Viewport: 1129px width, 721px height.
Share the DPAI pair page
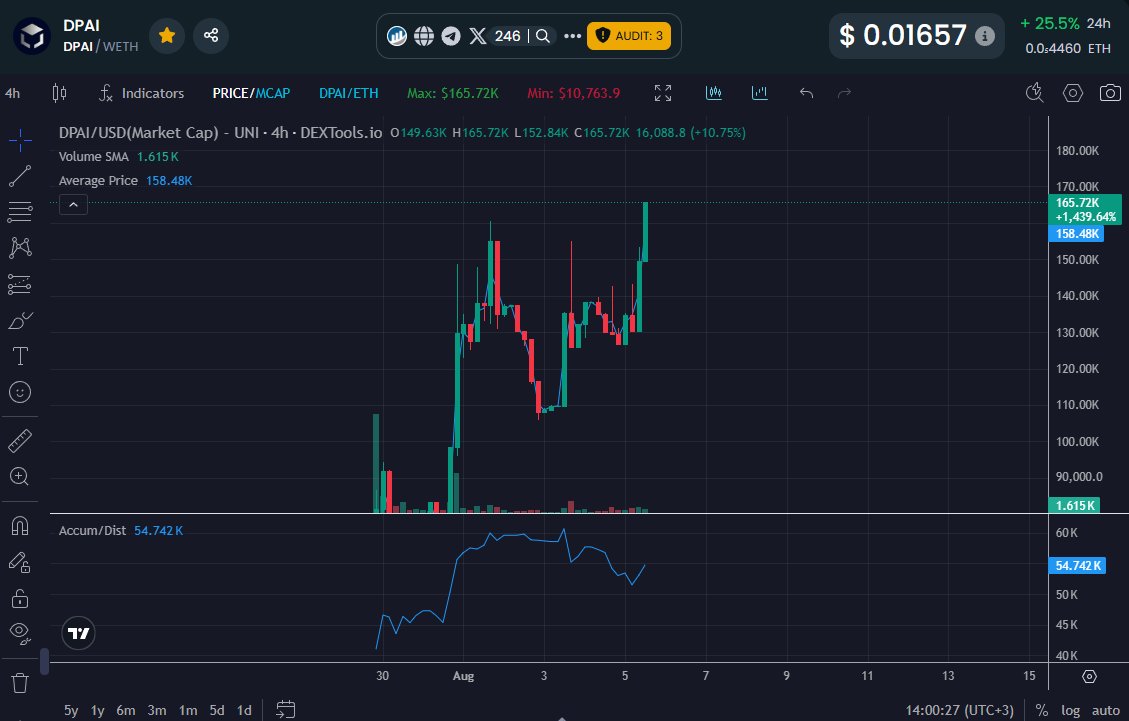pos(211,35)
